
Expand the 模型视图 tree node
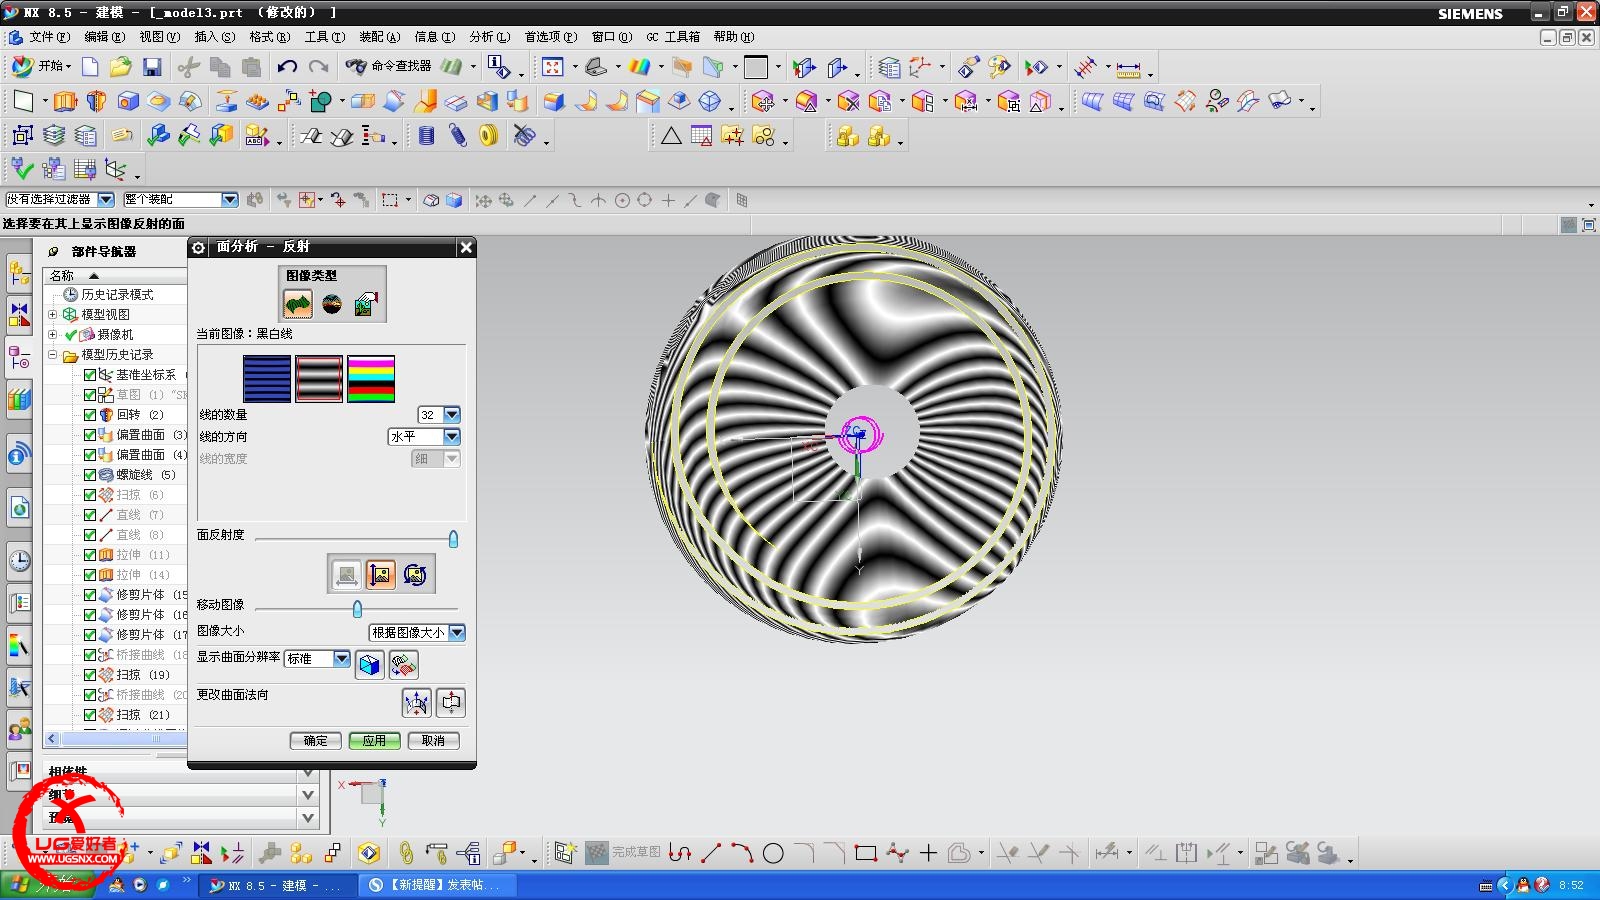coord(53,314)
